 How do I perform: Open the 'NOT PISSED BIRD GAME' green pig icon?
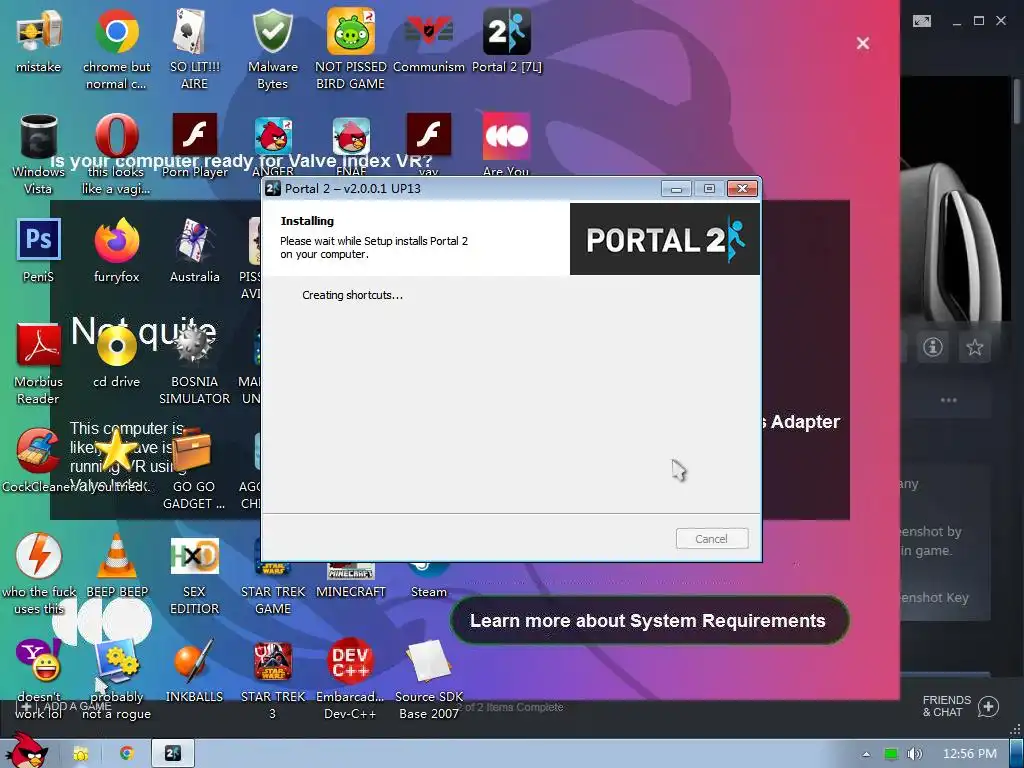(x=351, y=32)
